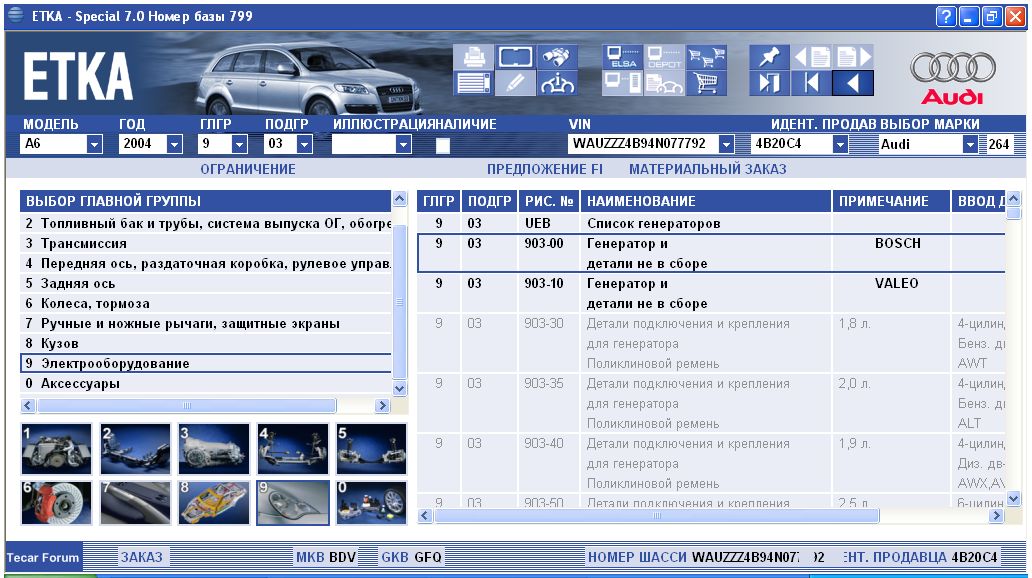
Task: Click headlight thumbnail number 9
Action: tap(293, 503)
